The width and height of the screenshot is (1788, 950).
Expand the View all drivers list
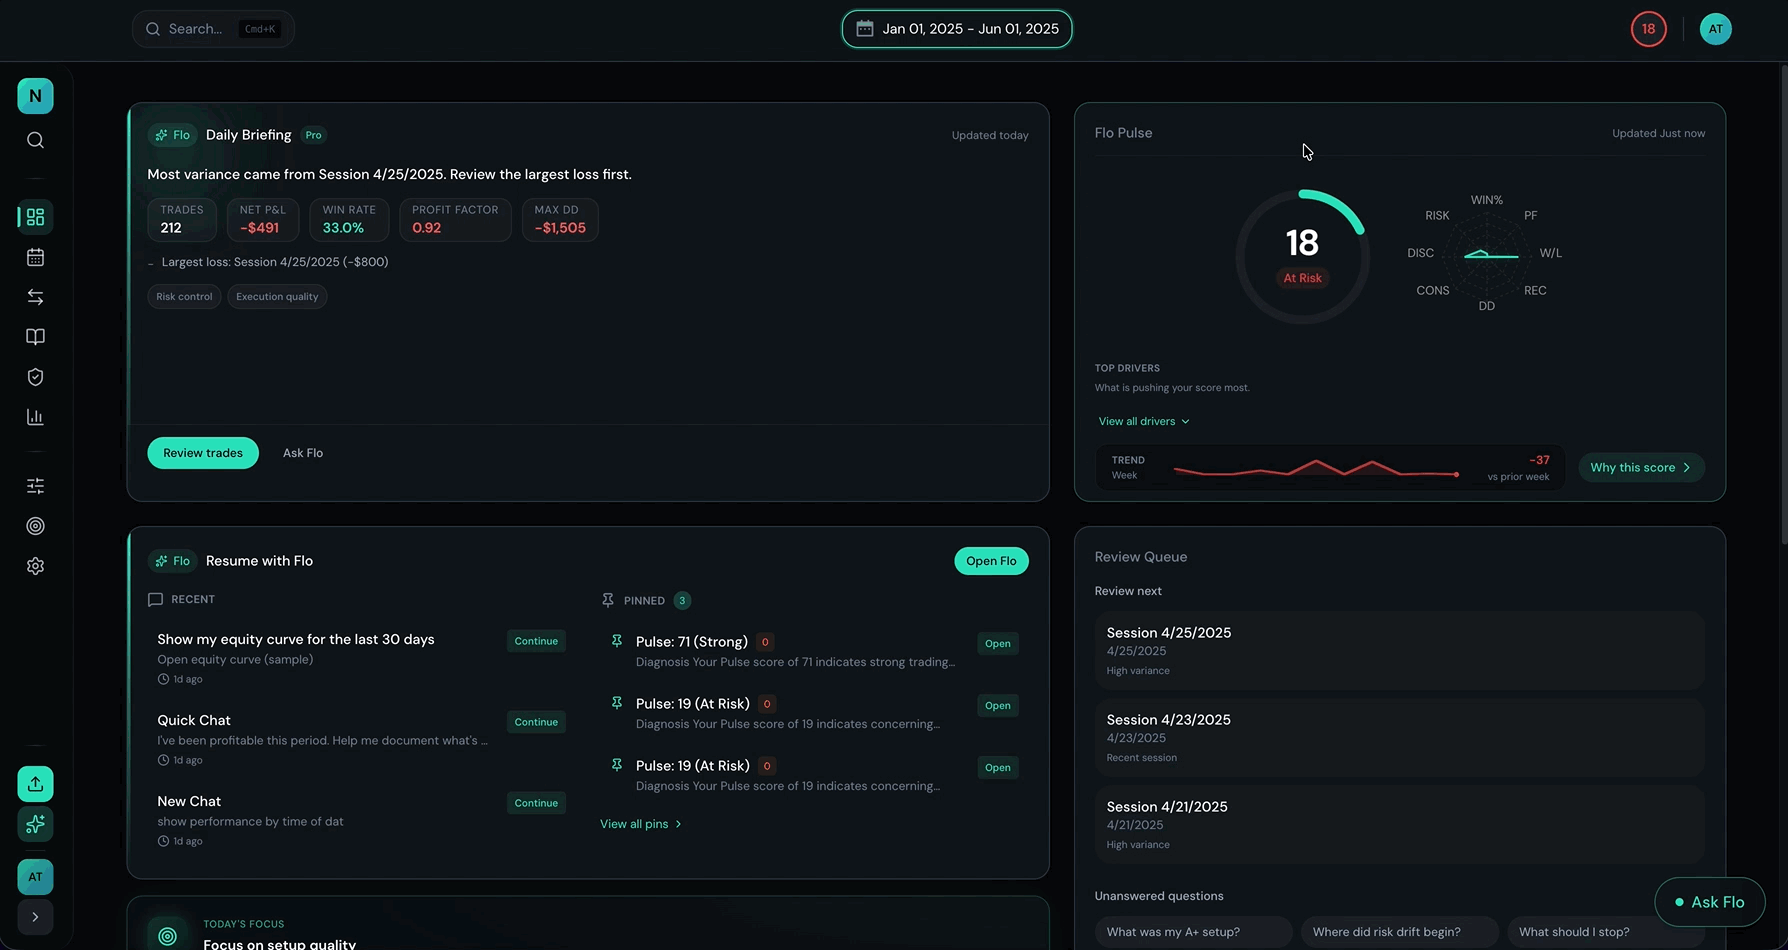(1143, 421)
